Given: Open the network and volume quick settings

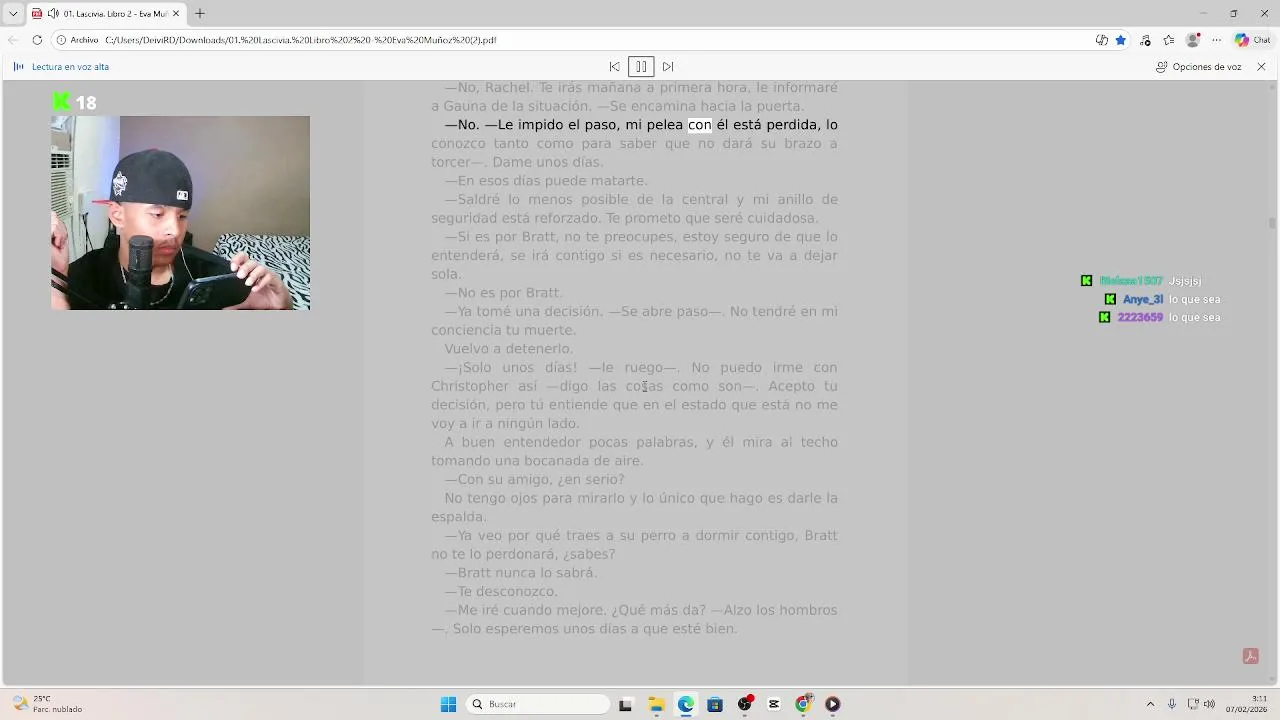Looking at the screenshot, I should 1200,704.
